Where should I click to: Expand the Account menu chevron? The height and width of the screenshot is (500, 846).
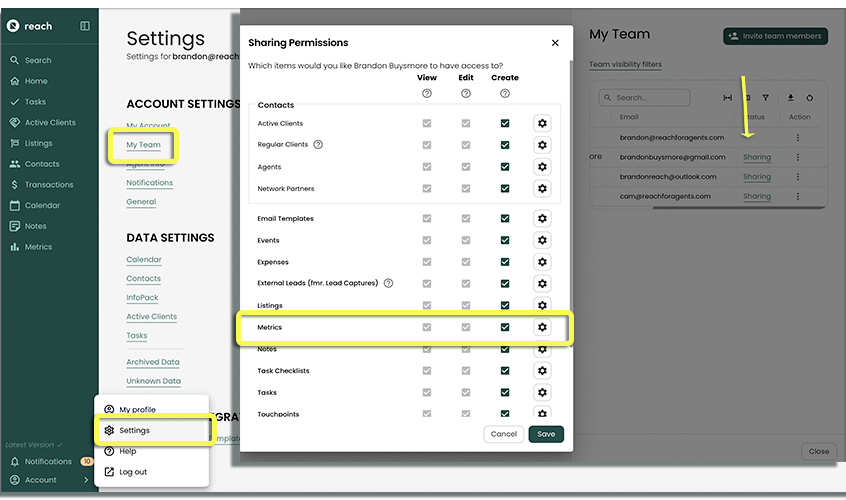[x=87, y=480]
